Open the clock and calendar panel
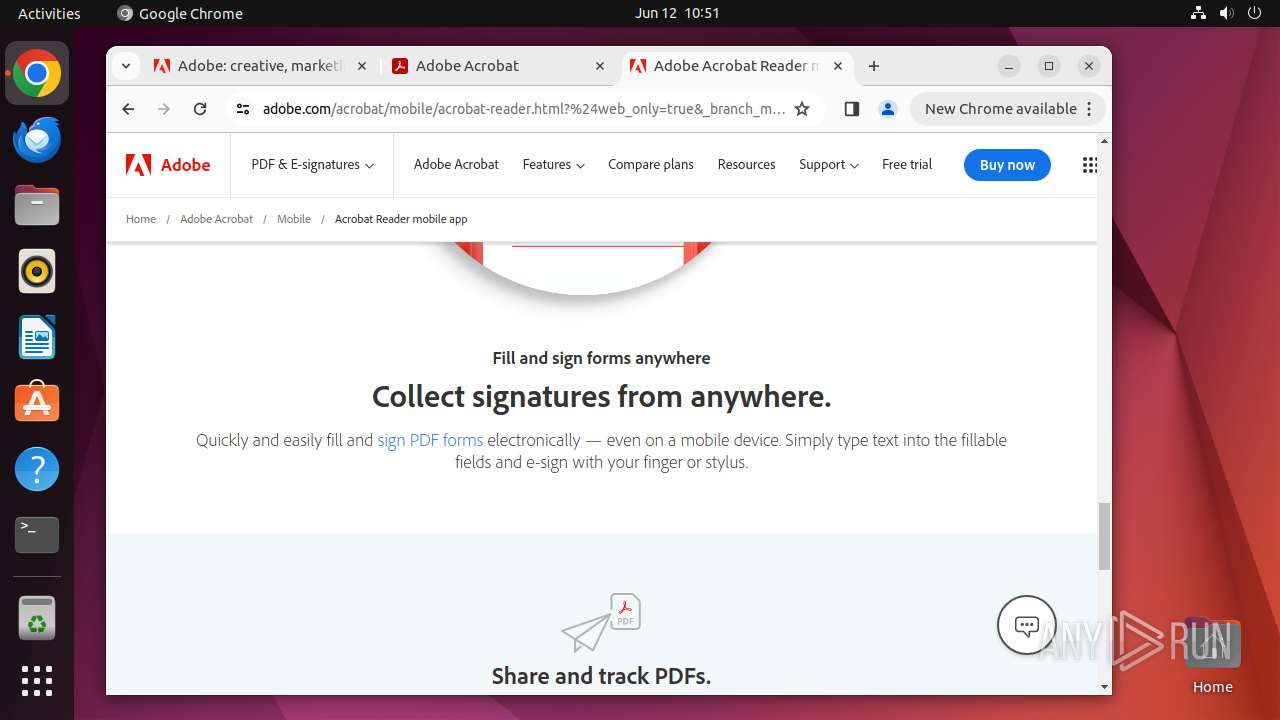 677,13
